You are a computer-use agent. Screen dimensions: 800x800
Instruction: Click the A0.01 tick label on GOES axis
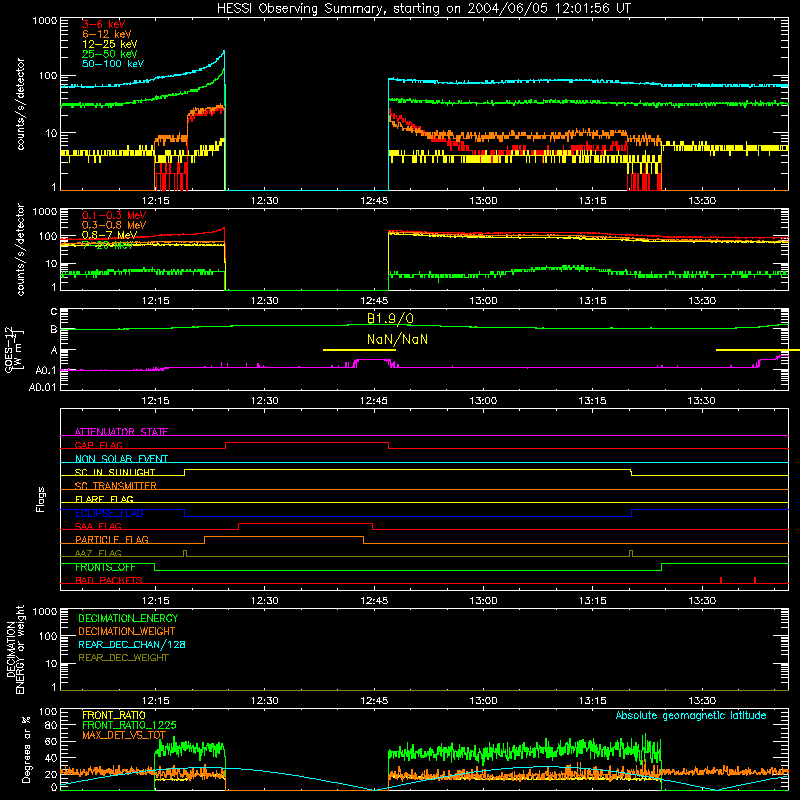click(x=42, y=387)
